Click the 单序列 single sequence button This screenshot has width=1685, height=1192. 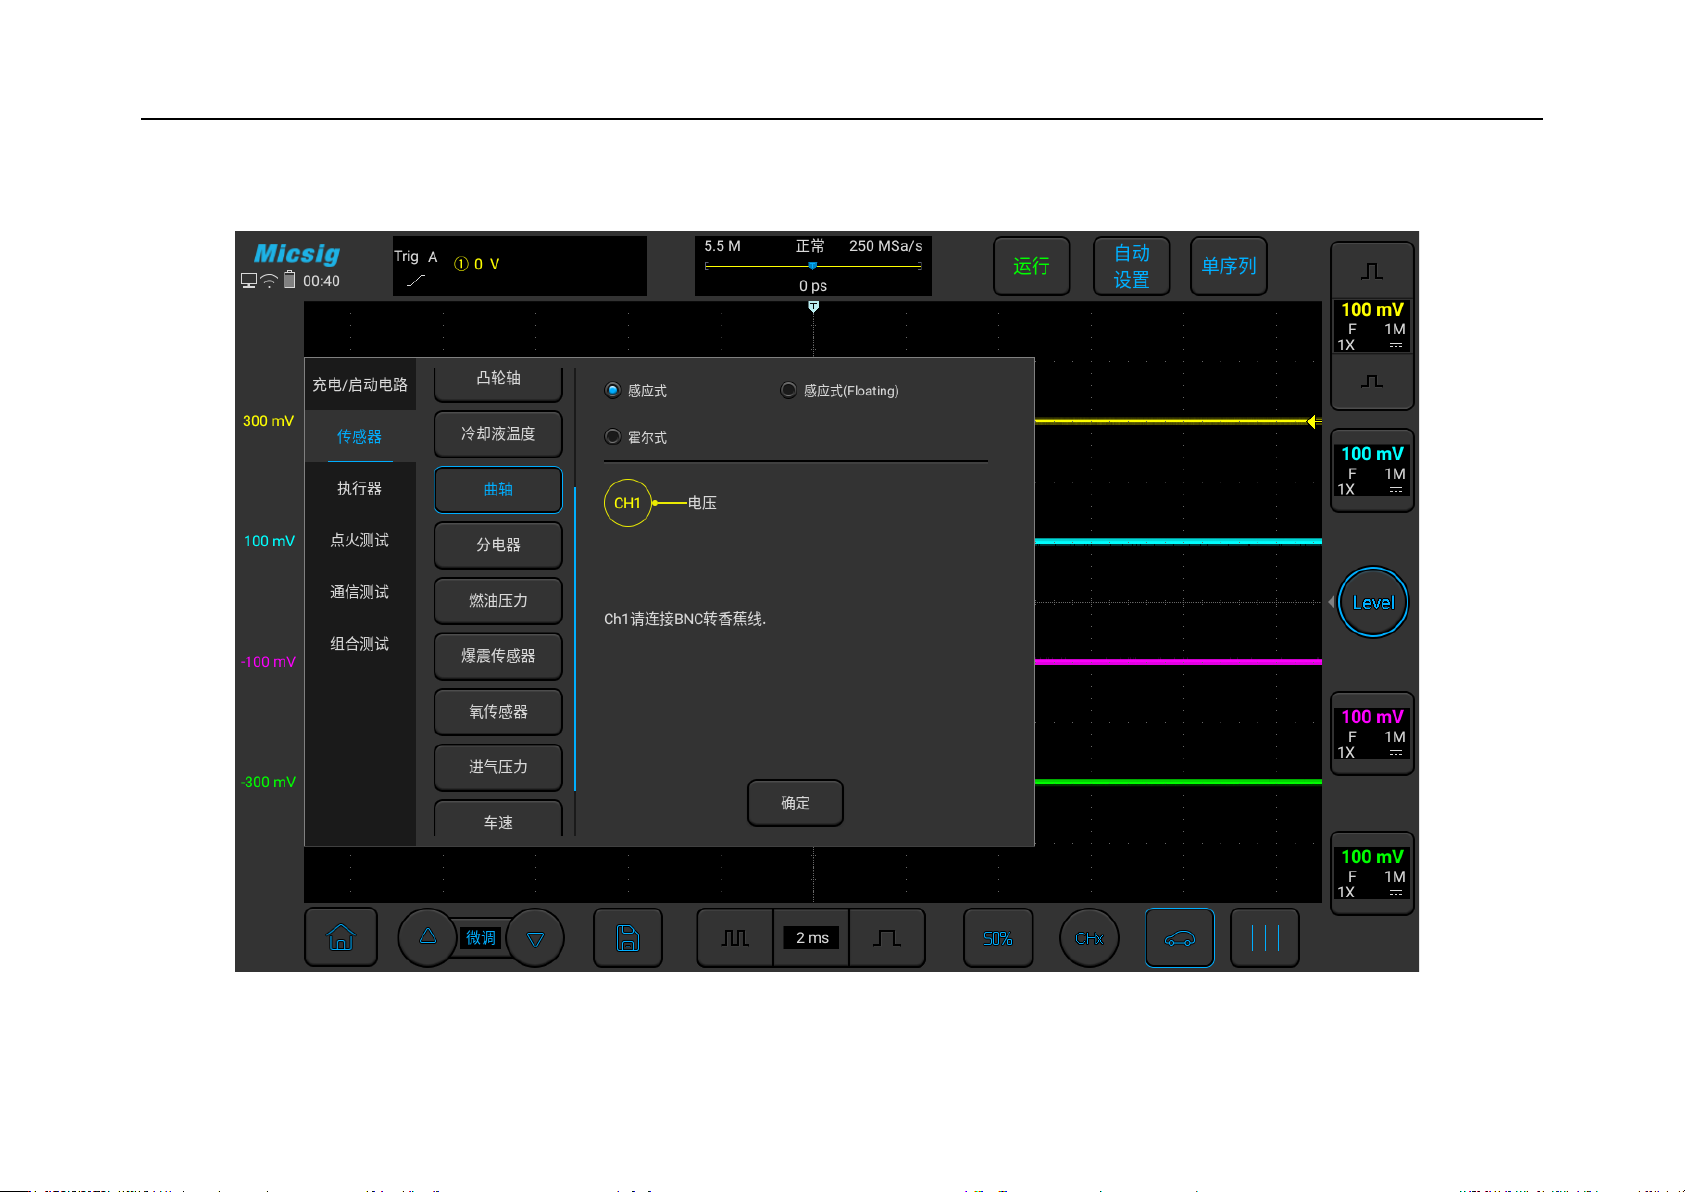[1229, 266]
